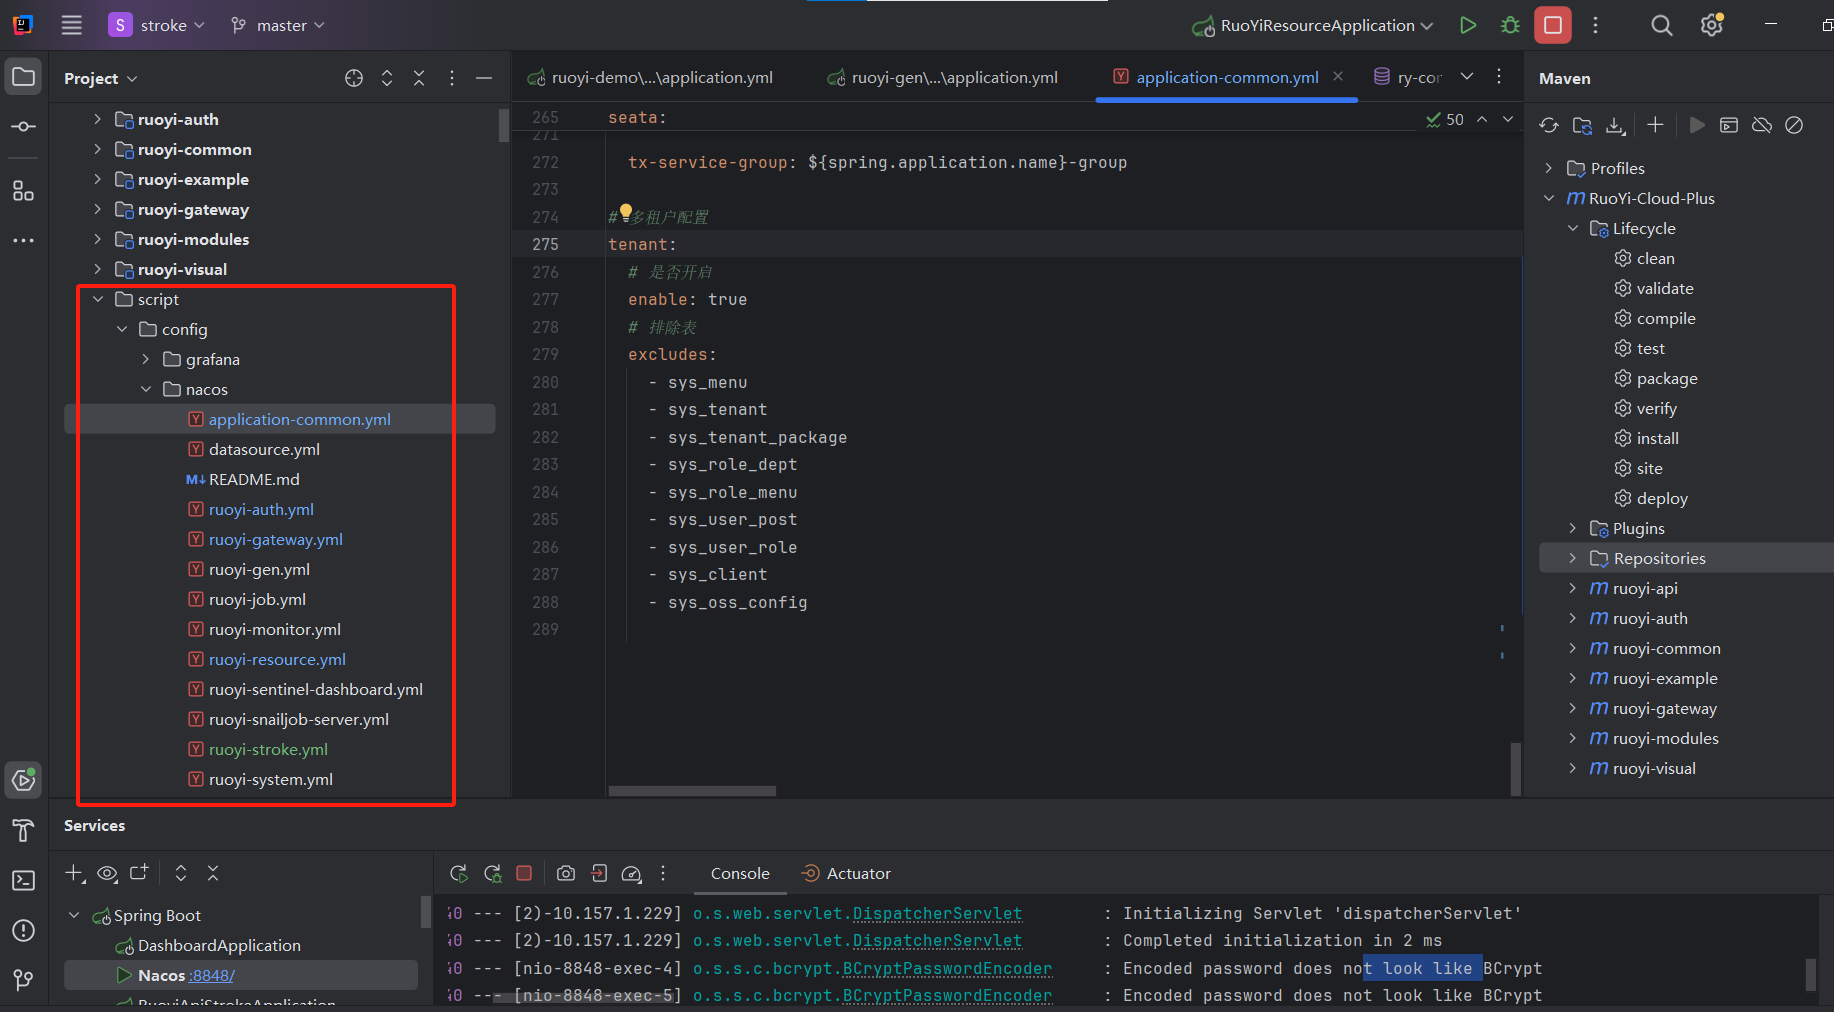Image resolution: width=1834 pixels, height=1012 pixels.
Task: Open ruoyi-gateway.yml in project tree
Action: click(x=275, y=539)
